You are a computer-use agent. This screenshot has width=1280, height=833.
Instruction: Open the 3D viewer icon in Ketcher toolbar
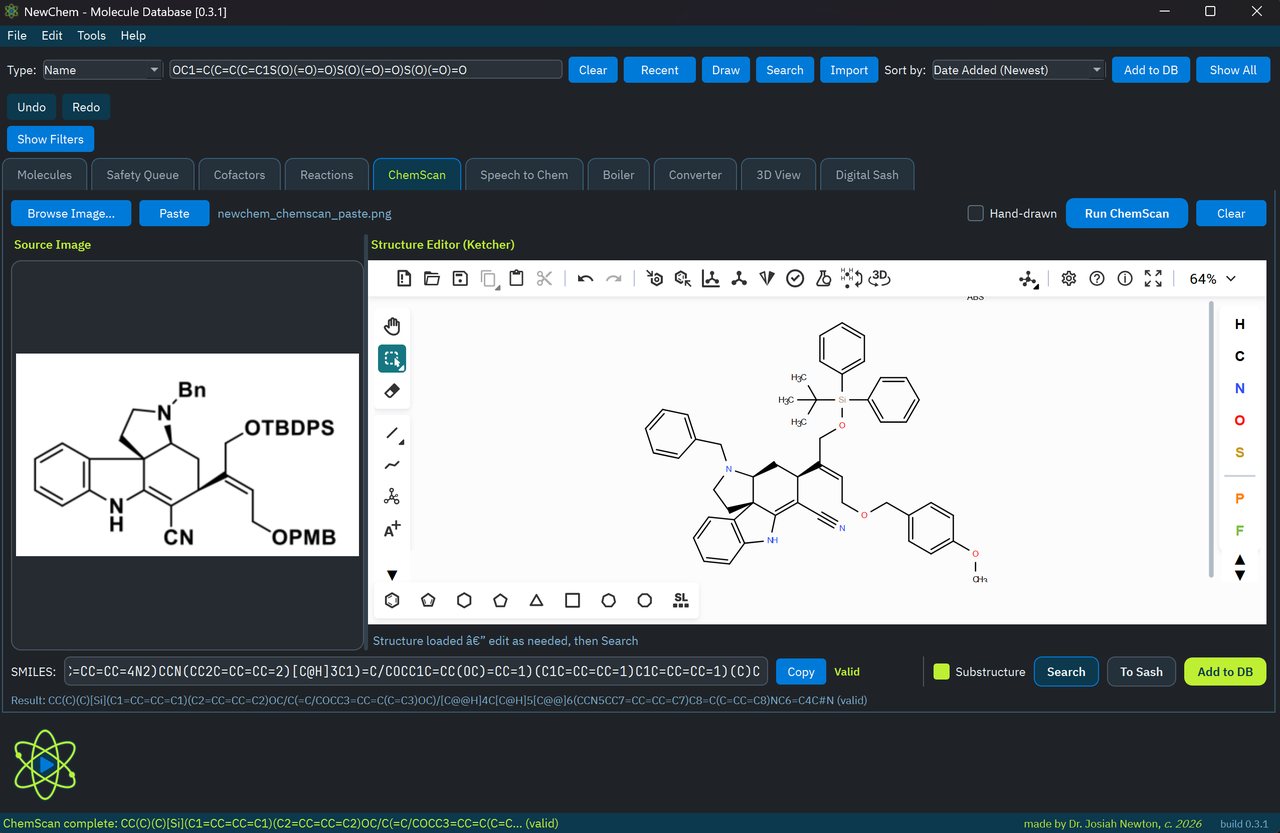(x=880, y=278)
